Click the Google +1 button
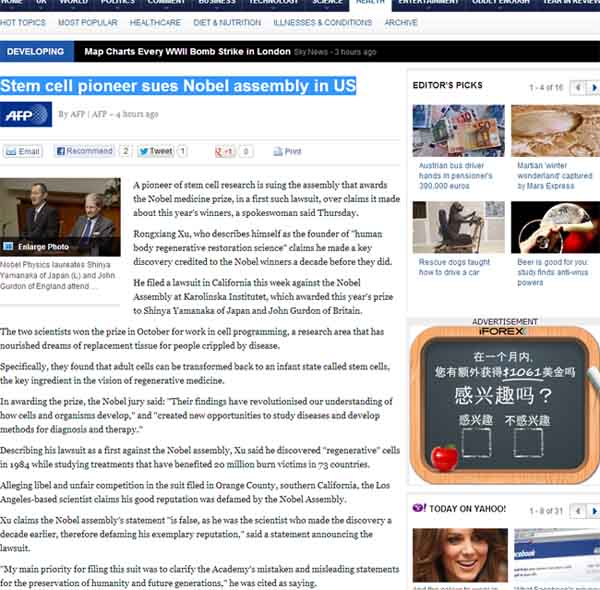The height and width of the screenshot is (590, 600). point(224,151)
